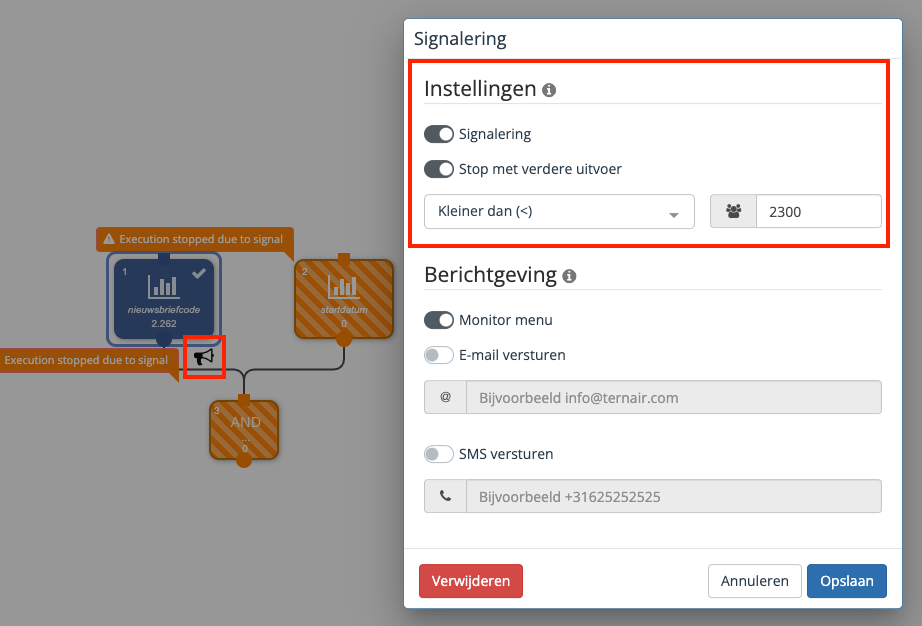
Task: Click Annuleren to cancel
Action: 755,581
